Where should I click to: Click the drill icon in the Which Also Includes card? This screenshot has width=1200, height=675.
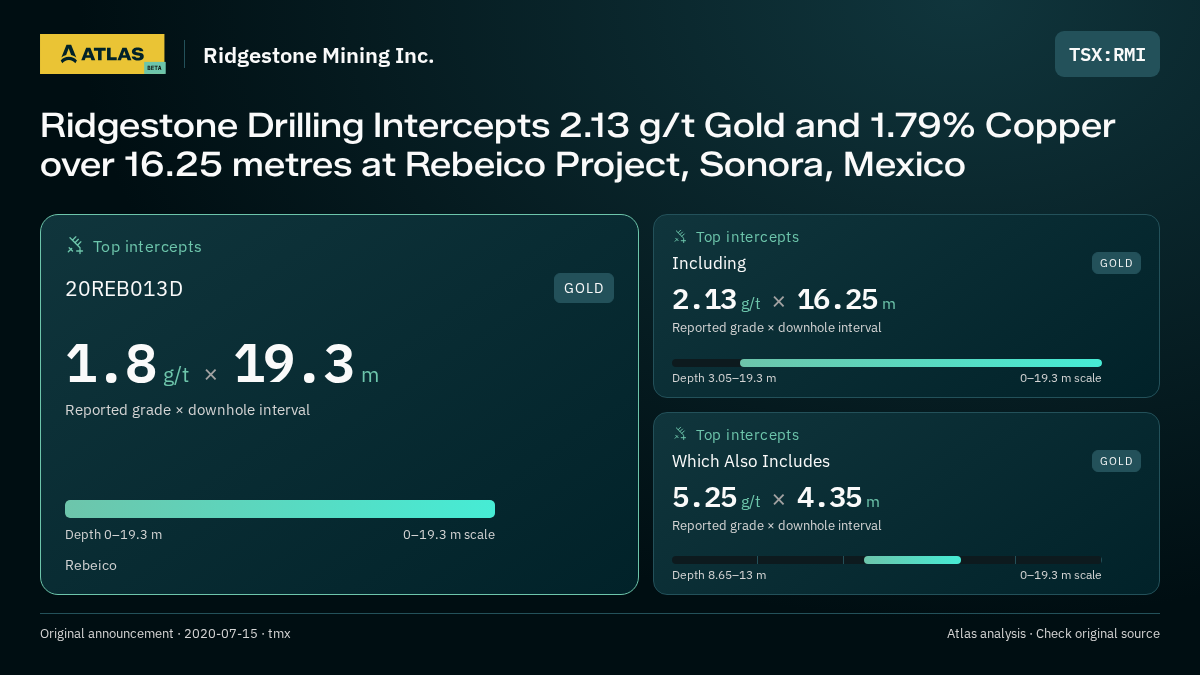coord(680,434)
